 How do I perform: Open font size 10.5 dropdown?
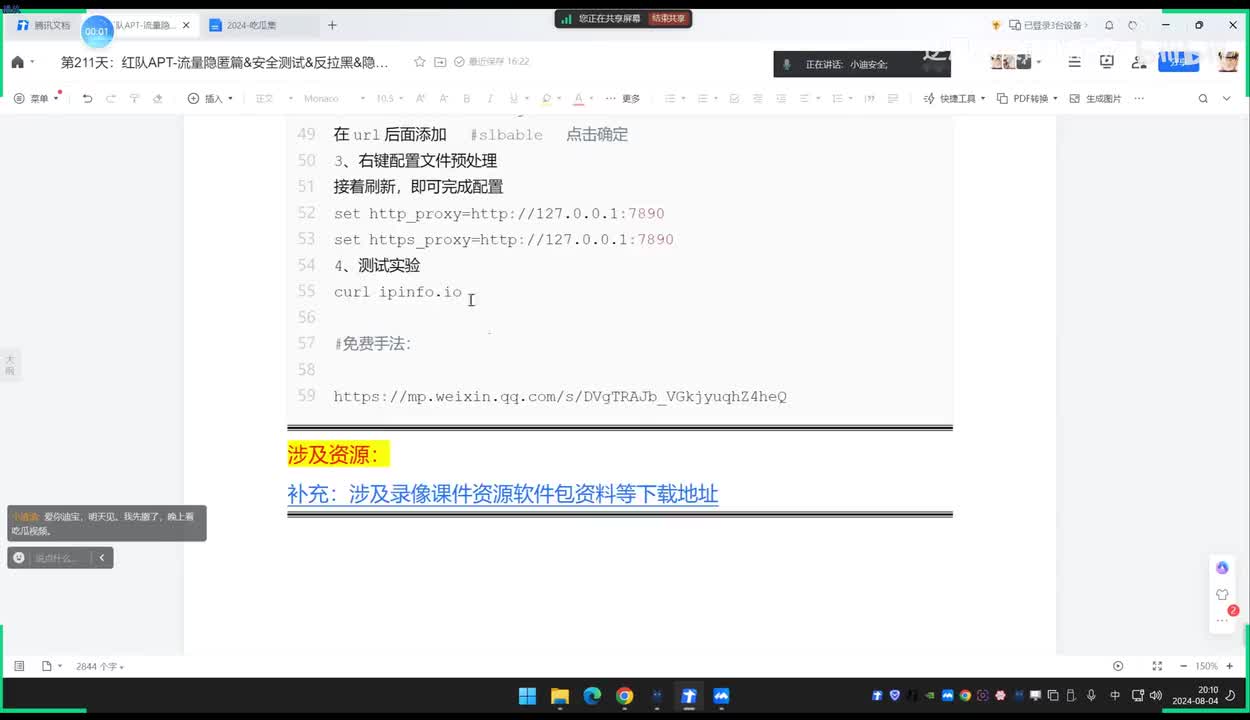click(x=389, y=98)
